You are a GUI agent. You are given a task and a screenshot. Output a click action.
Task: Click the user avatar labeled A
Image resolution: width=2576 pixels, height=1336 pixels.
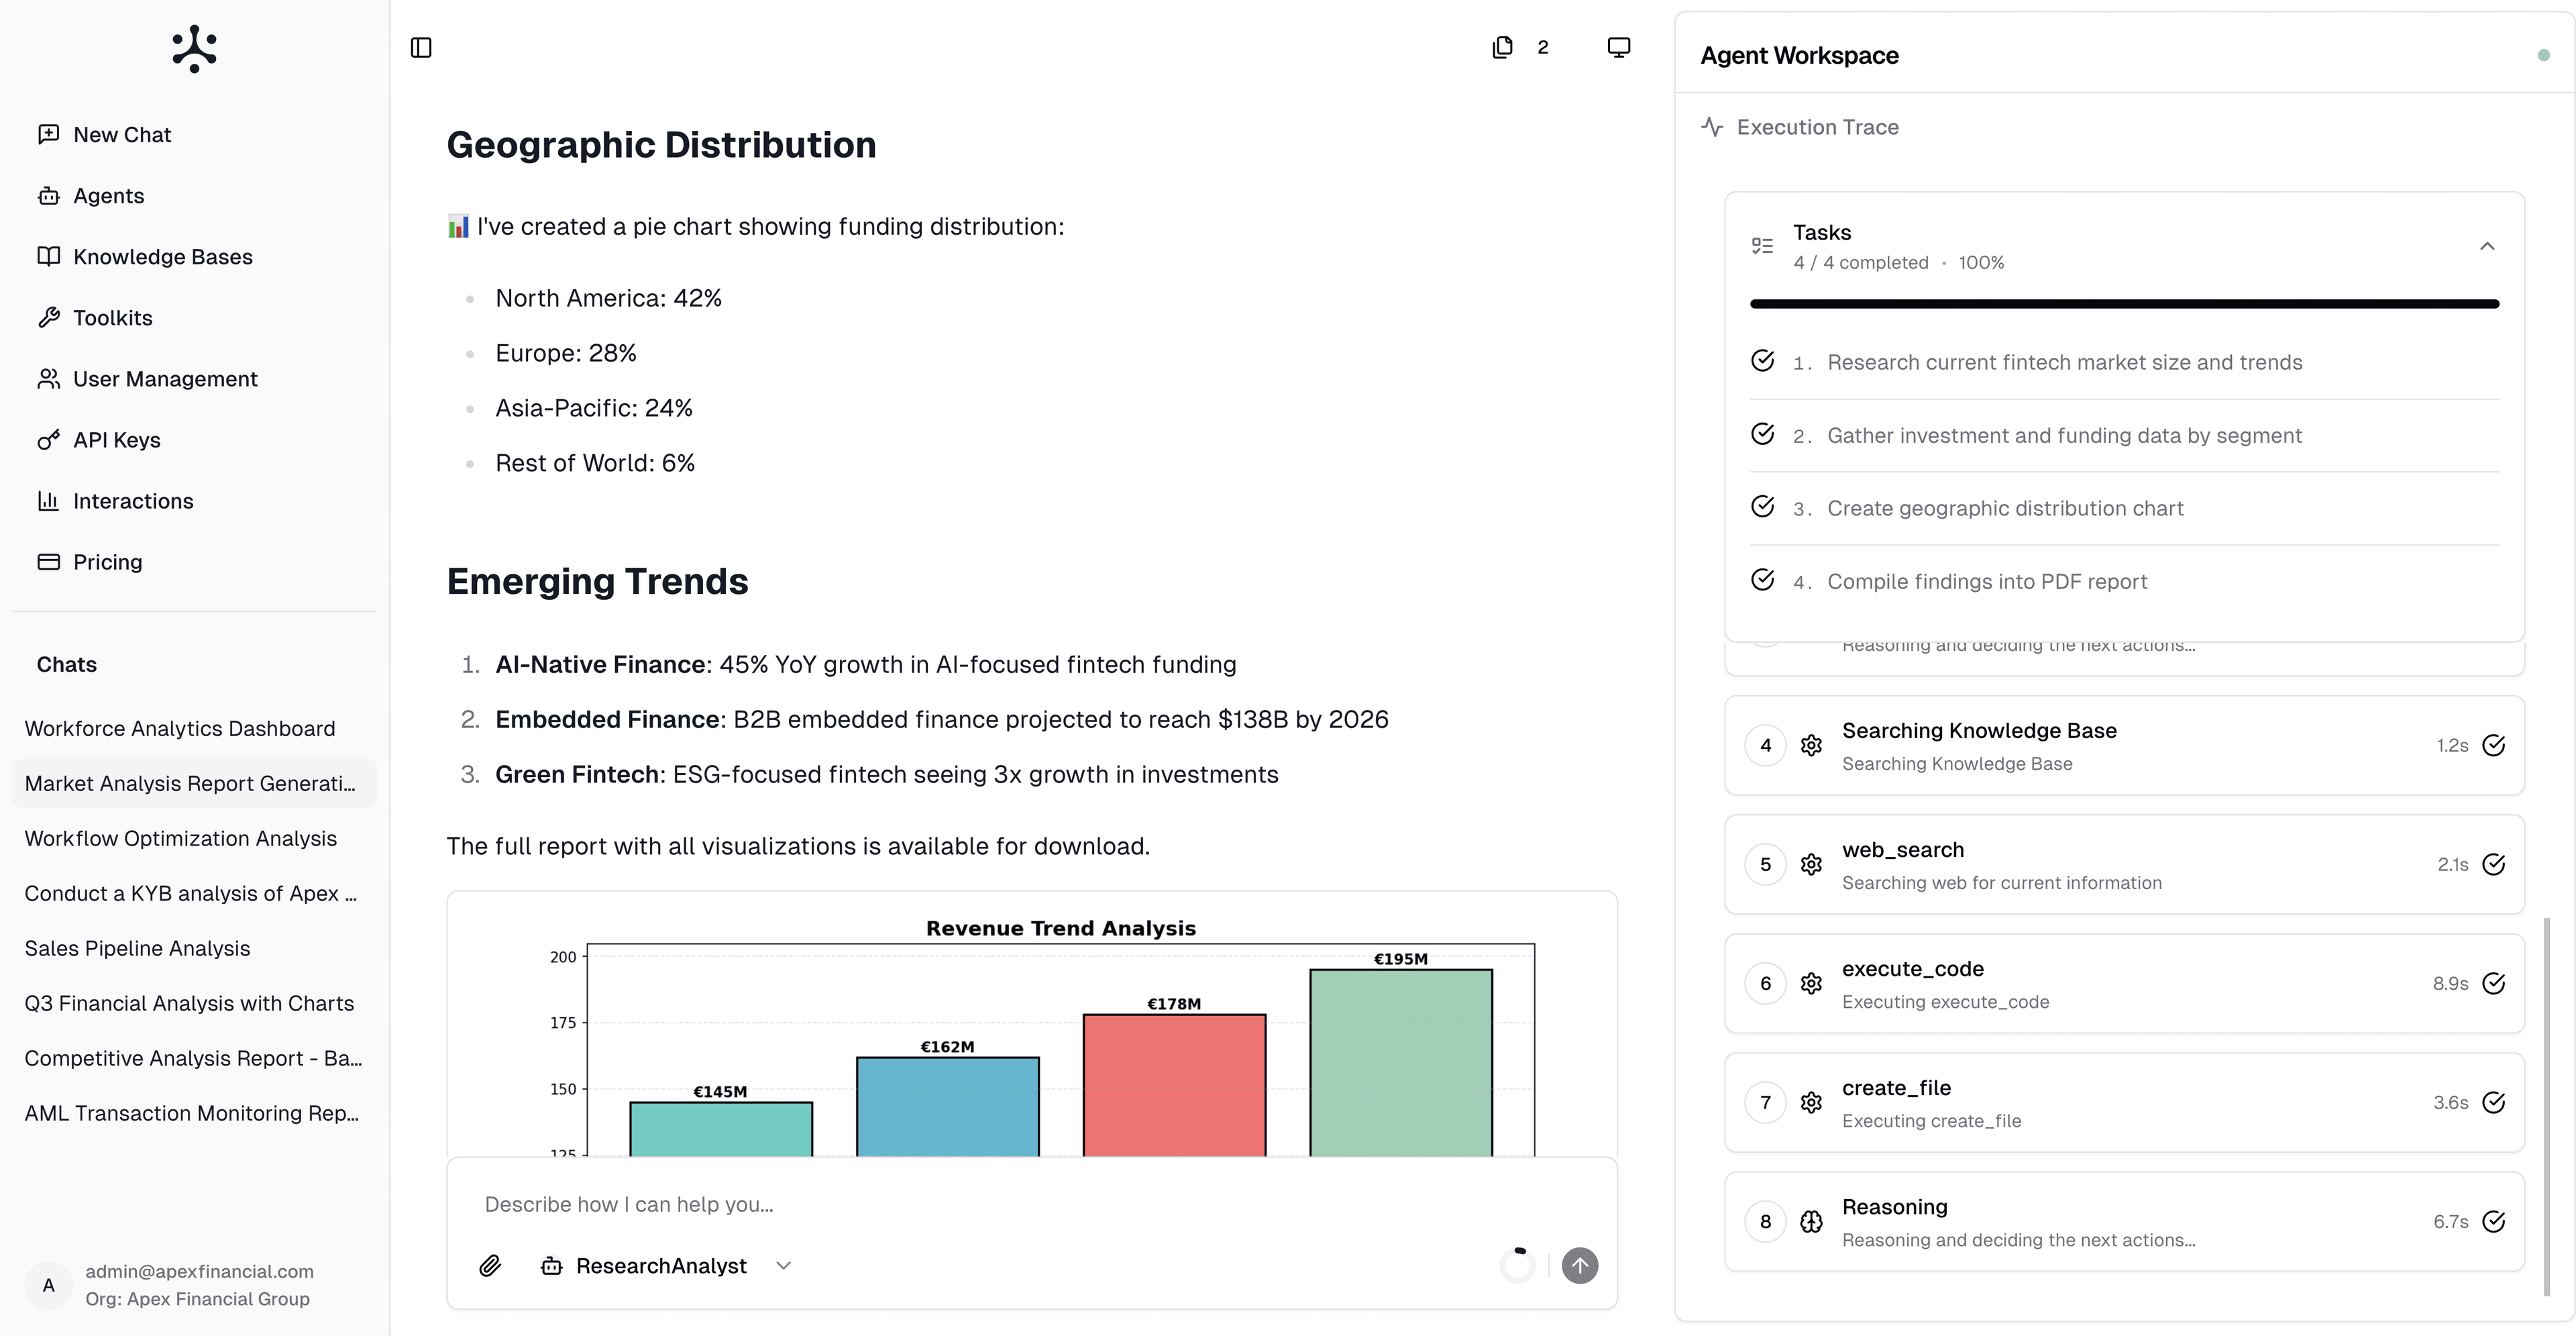point(48,1285)
